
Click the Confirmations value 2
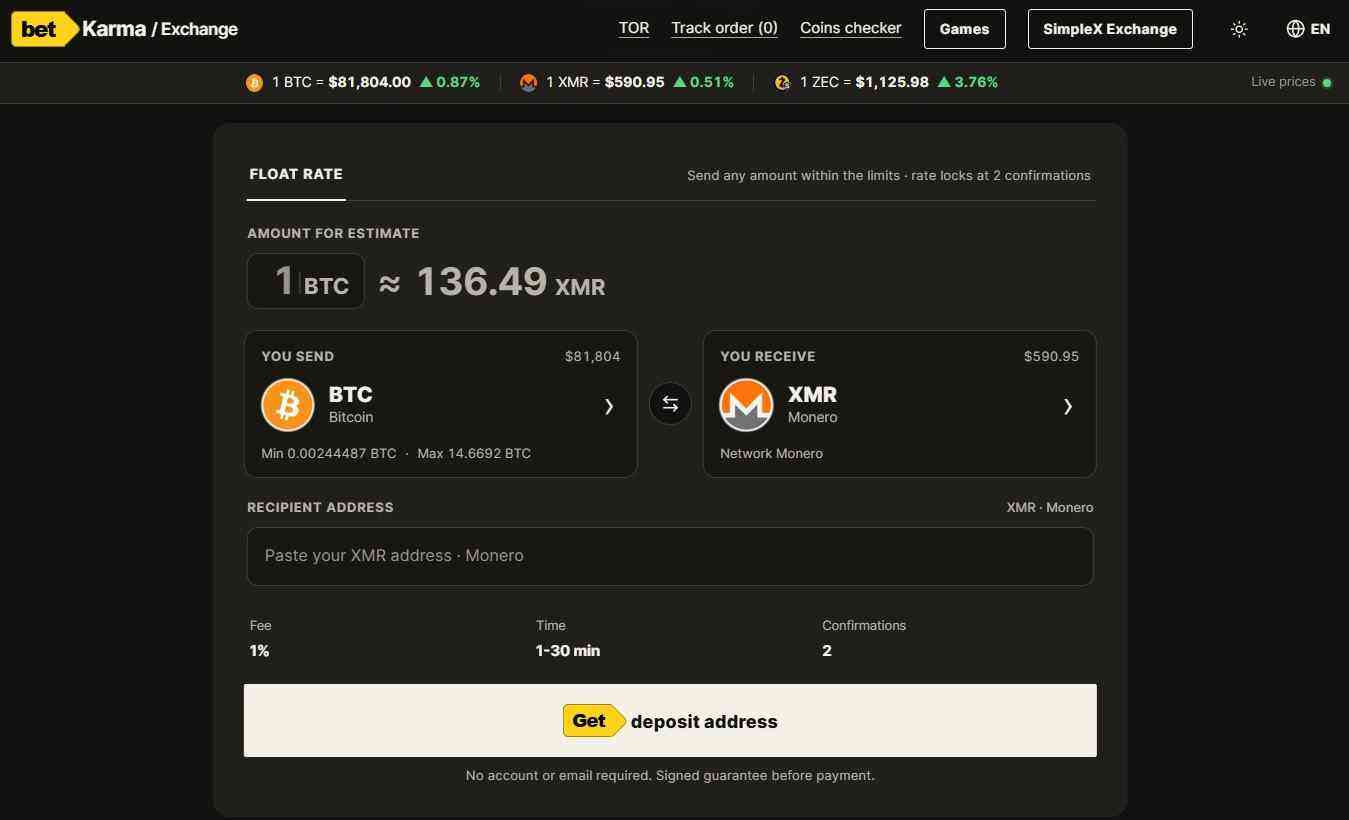pos(827,651)
